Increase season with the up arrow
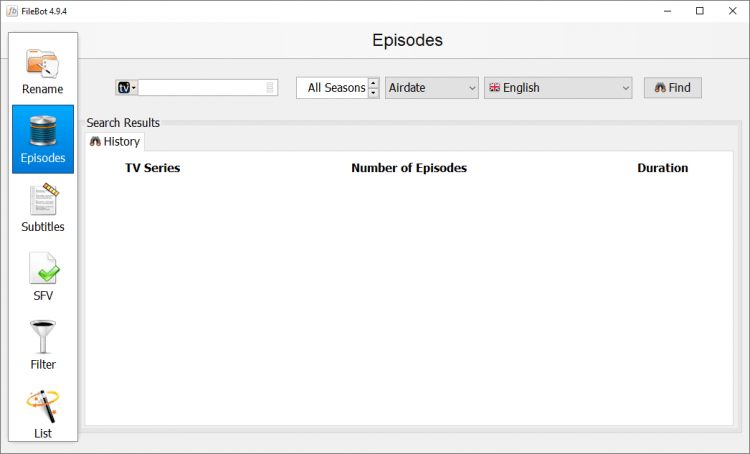 point(373,83)
